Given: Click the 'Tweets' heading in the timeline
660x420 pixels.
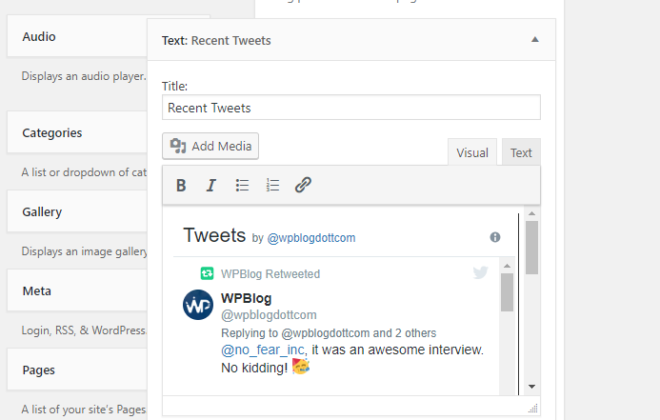Looking at the screenshot, I should click(214, 235).
